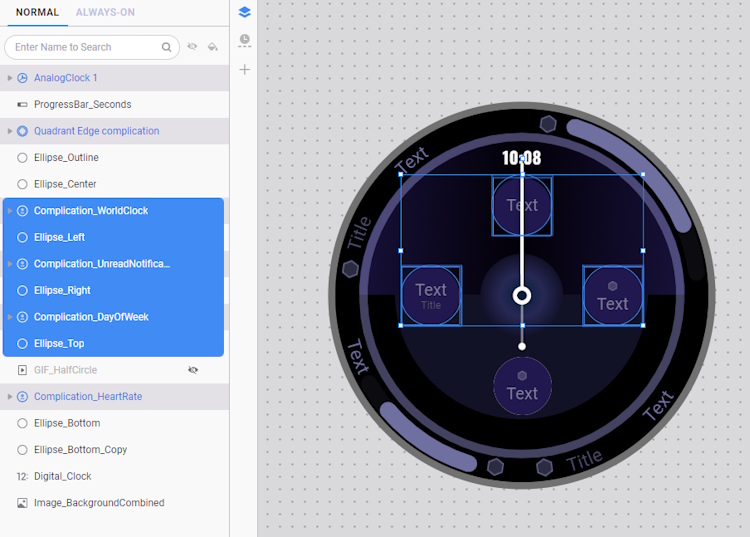Click the ProgressBar_Seconds layer icon

tap(22, 104)
